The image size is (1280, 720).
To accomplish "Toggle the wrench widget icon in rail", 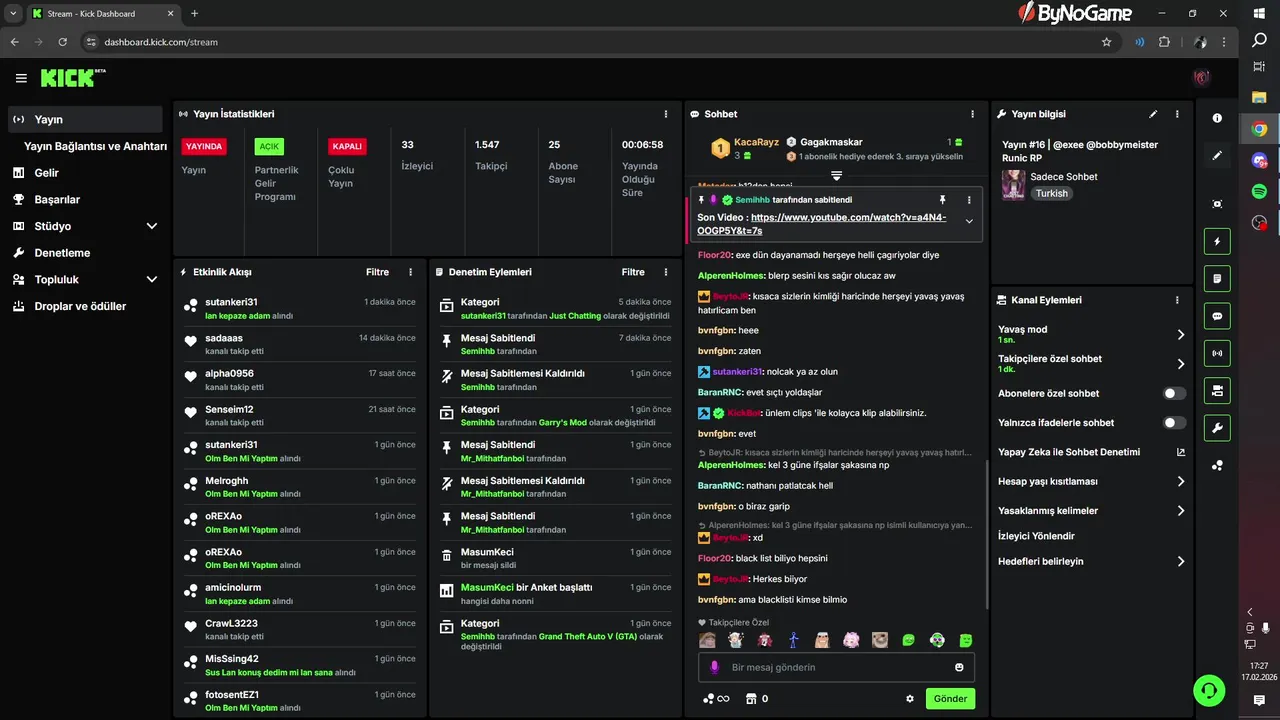I will (1217, 428).
